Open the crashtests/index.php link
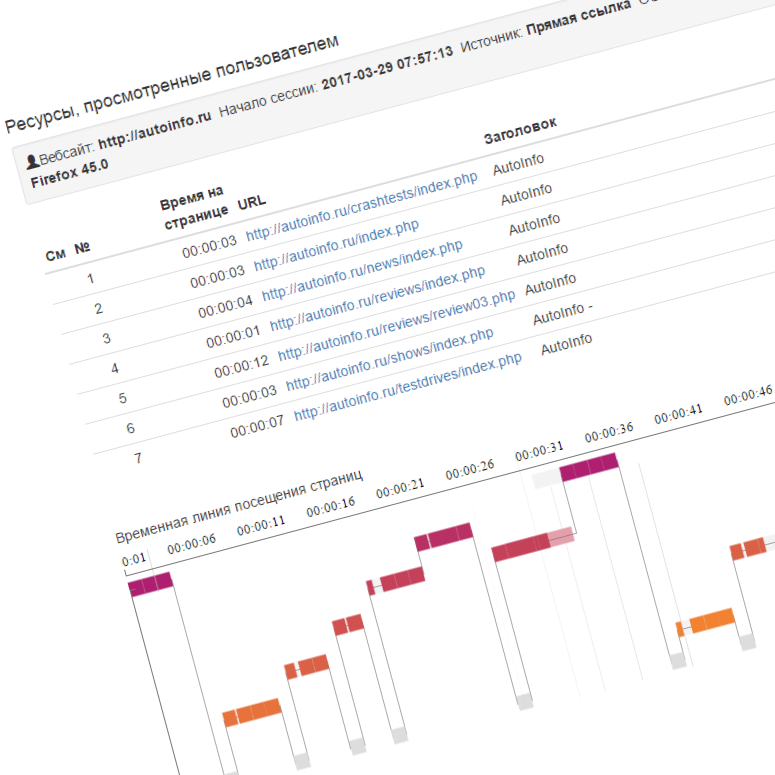 coord(362,206)
